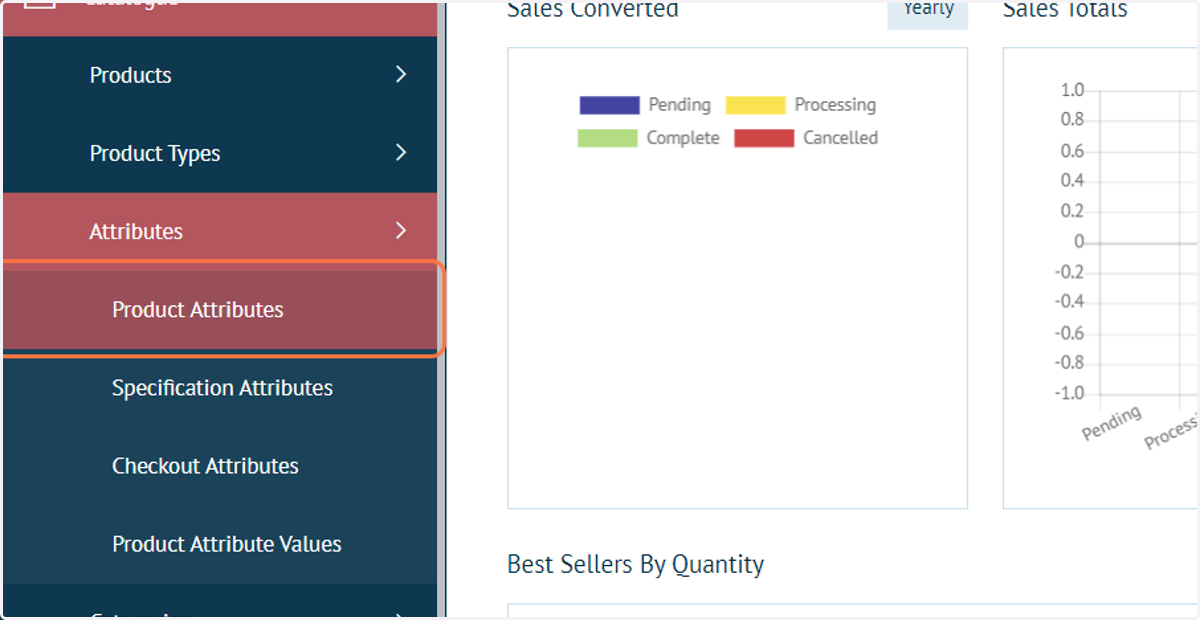Viewport: 1200px width, 620px height.
Task: Toggle the Cancelled legend red swatch
Action: [x=764, y=138]
